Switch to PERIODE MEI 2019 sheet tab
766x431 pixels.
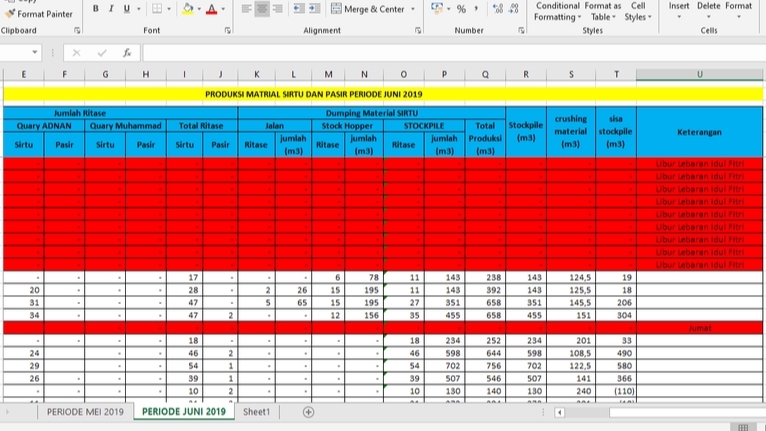pos(85,411)
